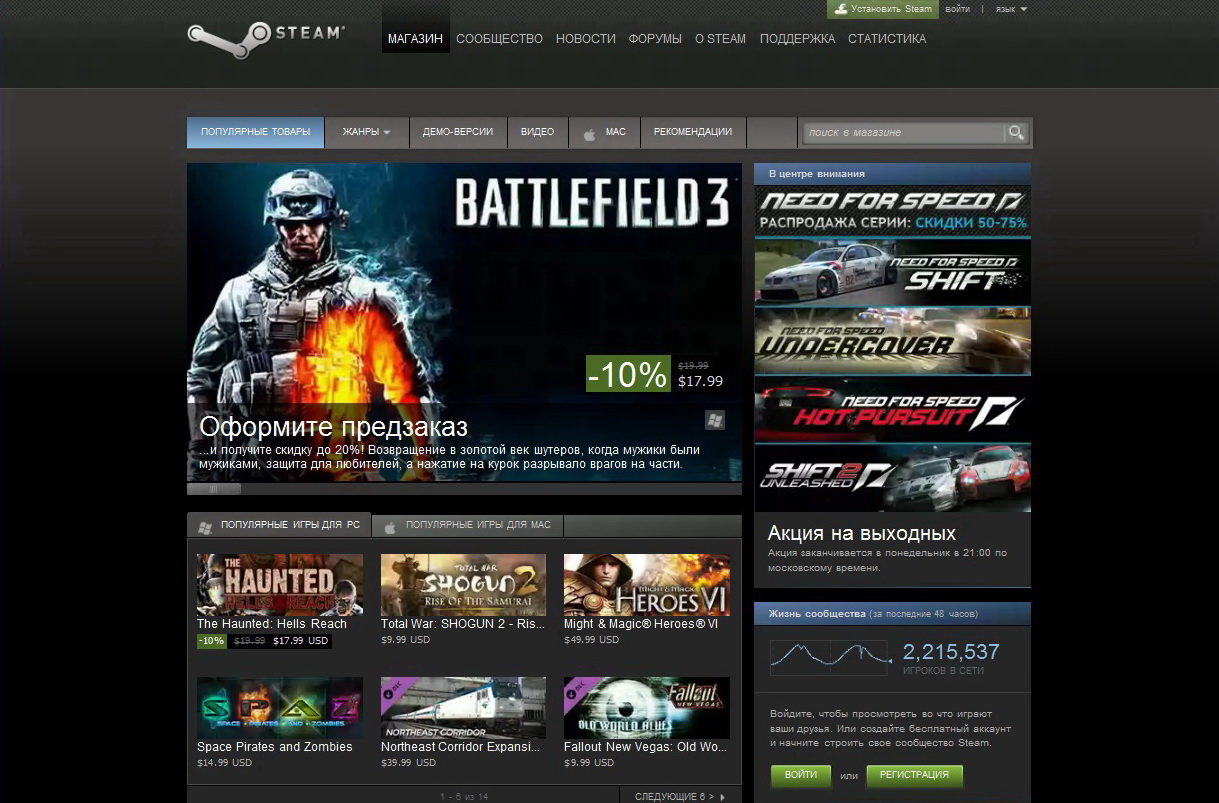Select ПОПУЛЯРНЫЕ ТОВАРЫ tab
1219x803 pixels.
(x=255, y=133)
